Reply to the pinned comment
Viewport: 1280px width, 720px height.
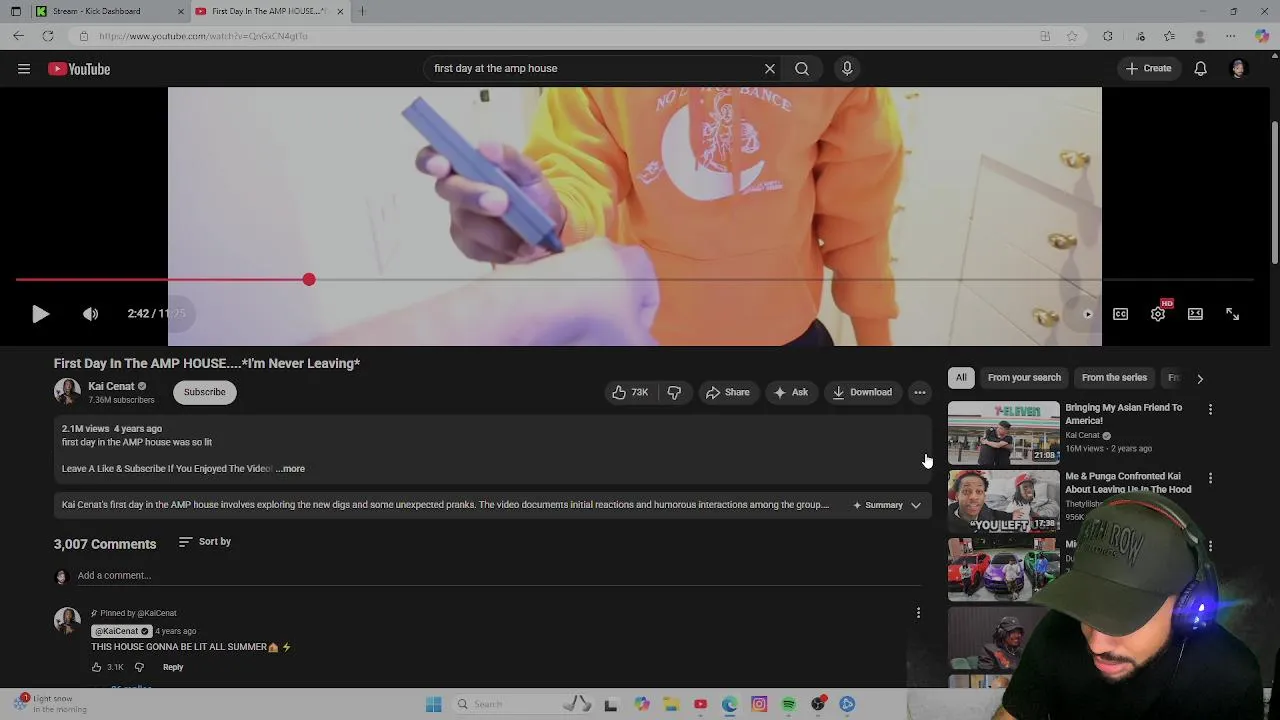pos(173,667)
